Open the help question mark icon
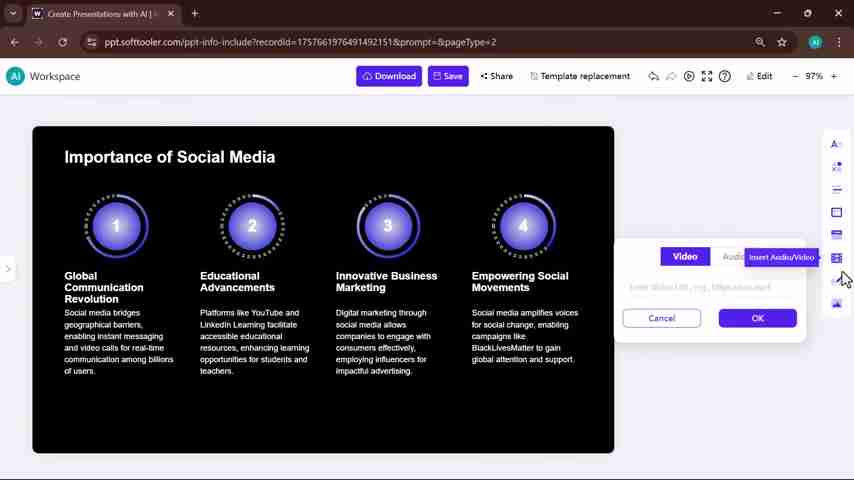The width and height of the screenshot is (854, 480). (x=725, y=76)
